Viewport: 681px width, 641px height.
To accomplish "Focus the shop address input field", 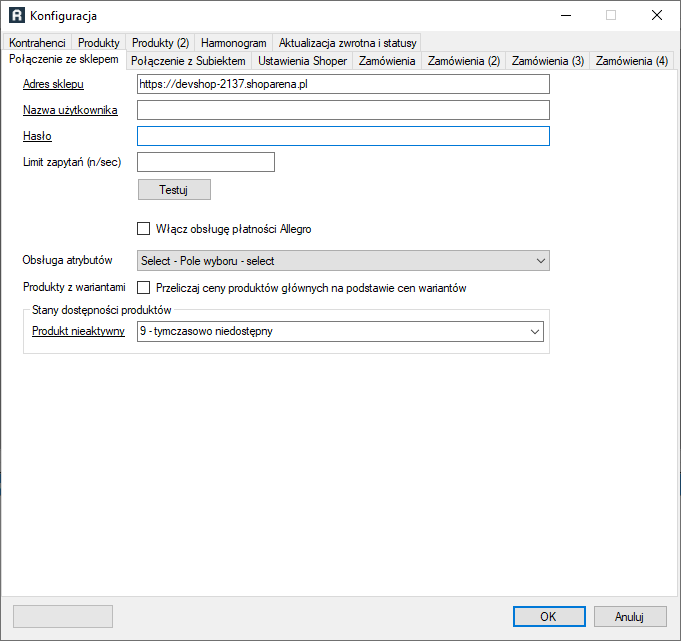I will (344, 84).
